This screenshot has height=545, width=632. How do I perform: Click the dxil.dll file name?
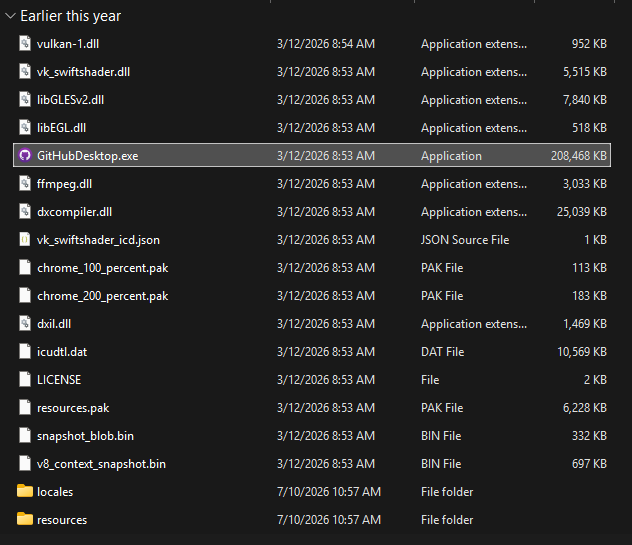click(x=54, y=324)
